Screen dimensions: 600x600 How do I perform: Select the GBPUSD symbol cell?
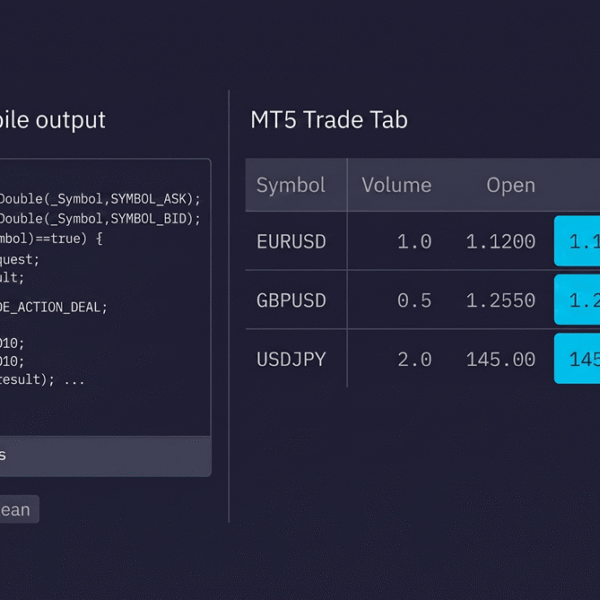click(x=291, y=300)
